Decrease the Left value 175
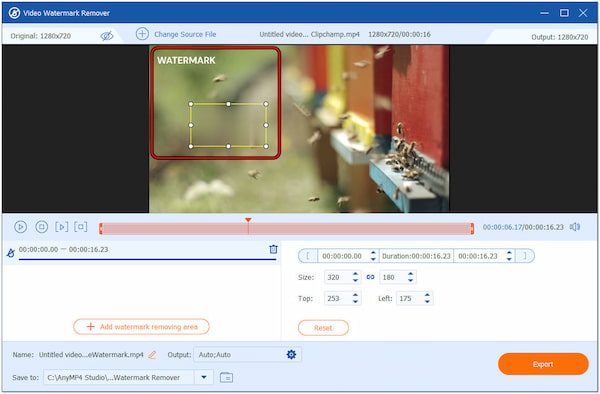Screen dimensions: 600x394 pyautogui.click(x=427, y=301)
